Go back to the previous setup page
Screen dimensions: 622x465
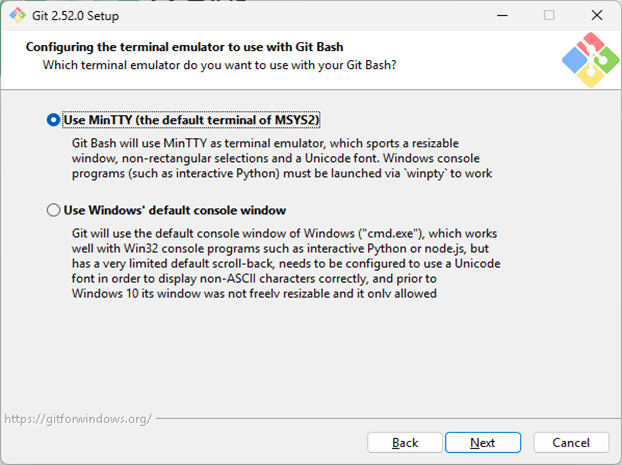click(x=405, y=442)
